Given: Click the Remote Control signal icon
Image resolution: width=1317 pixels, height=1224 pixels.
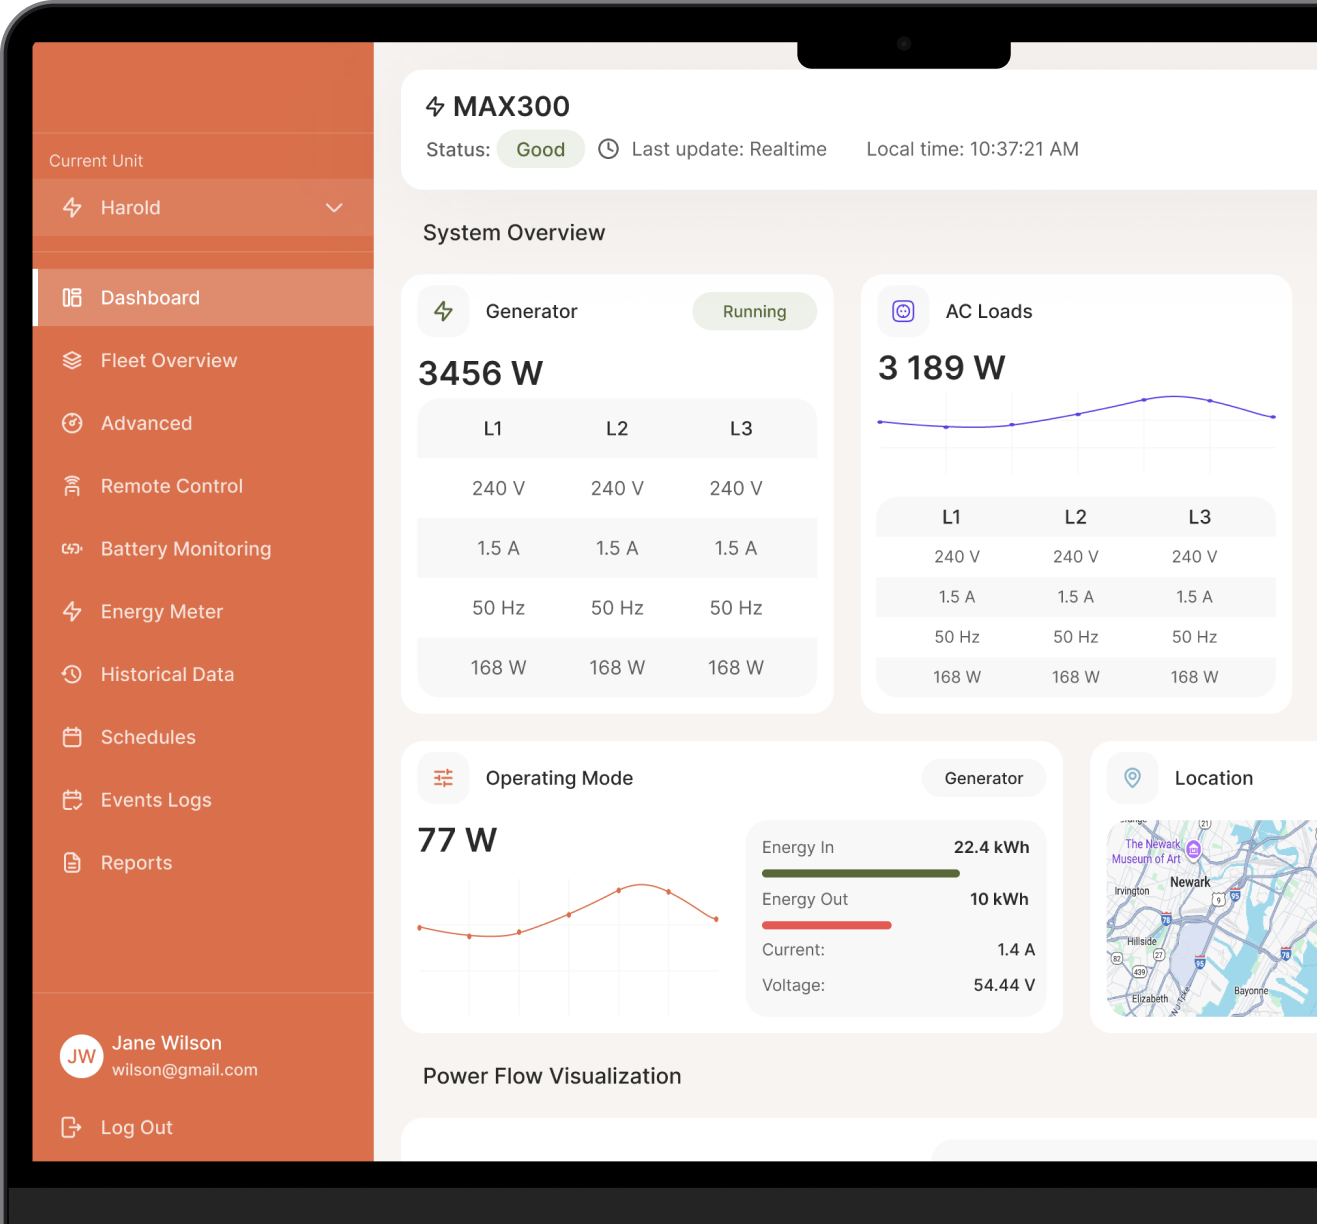Looking at the screenshot, I should point(72,486).
